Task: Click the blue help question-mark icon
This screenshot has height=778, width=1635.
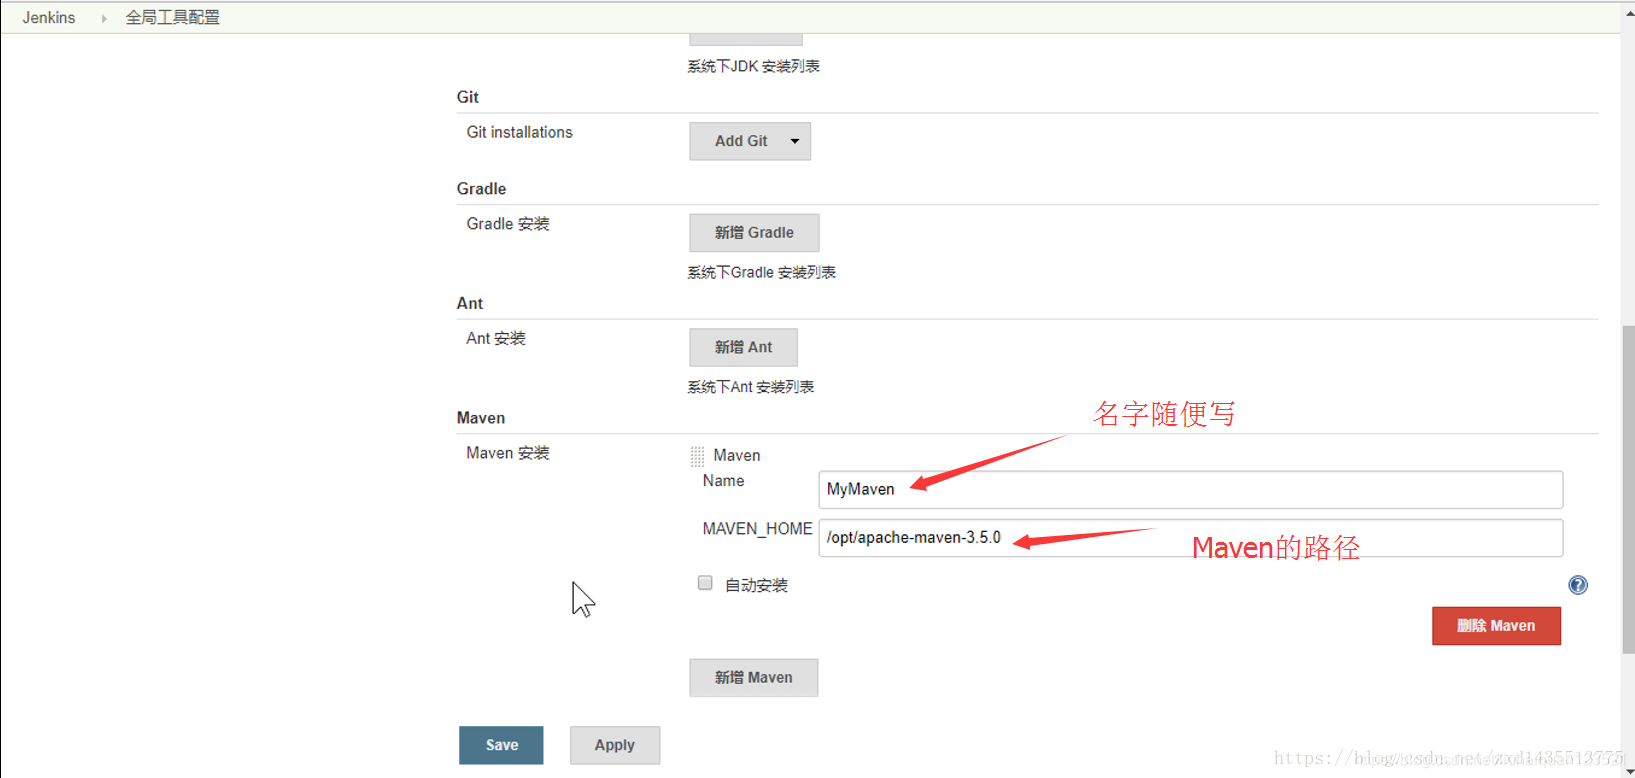Action: (1578, 585)
